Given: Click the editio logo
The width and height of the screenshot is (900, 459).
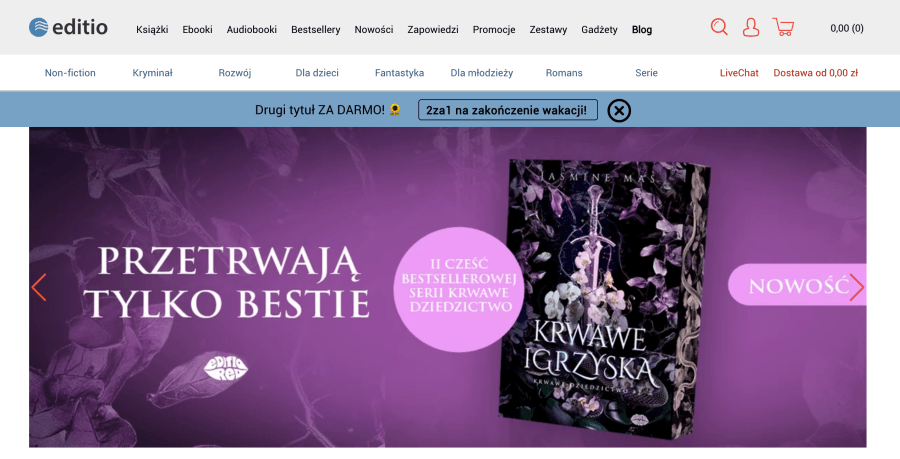Looking at the screenshot, I should (68, 27).
